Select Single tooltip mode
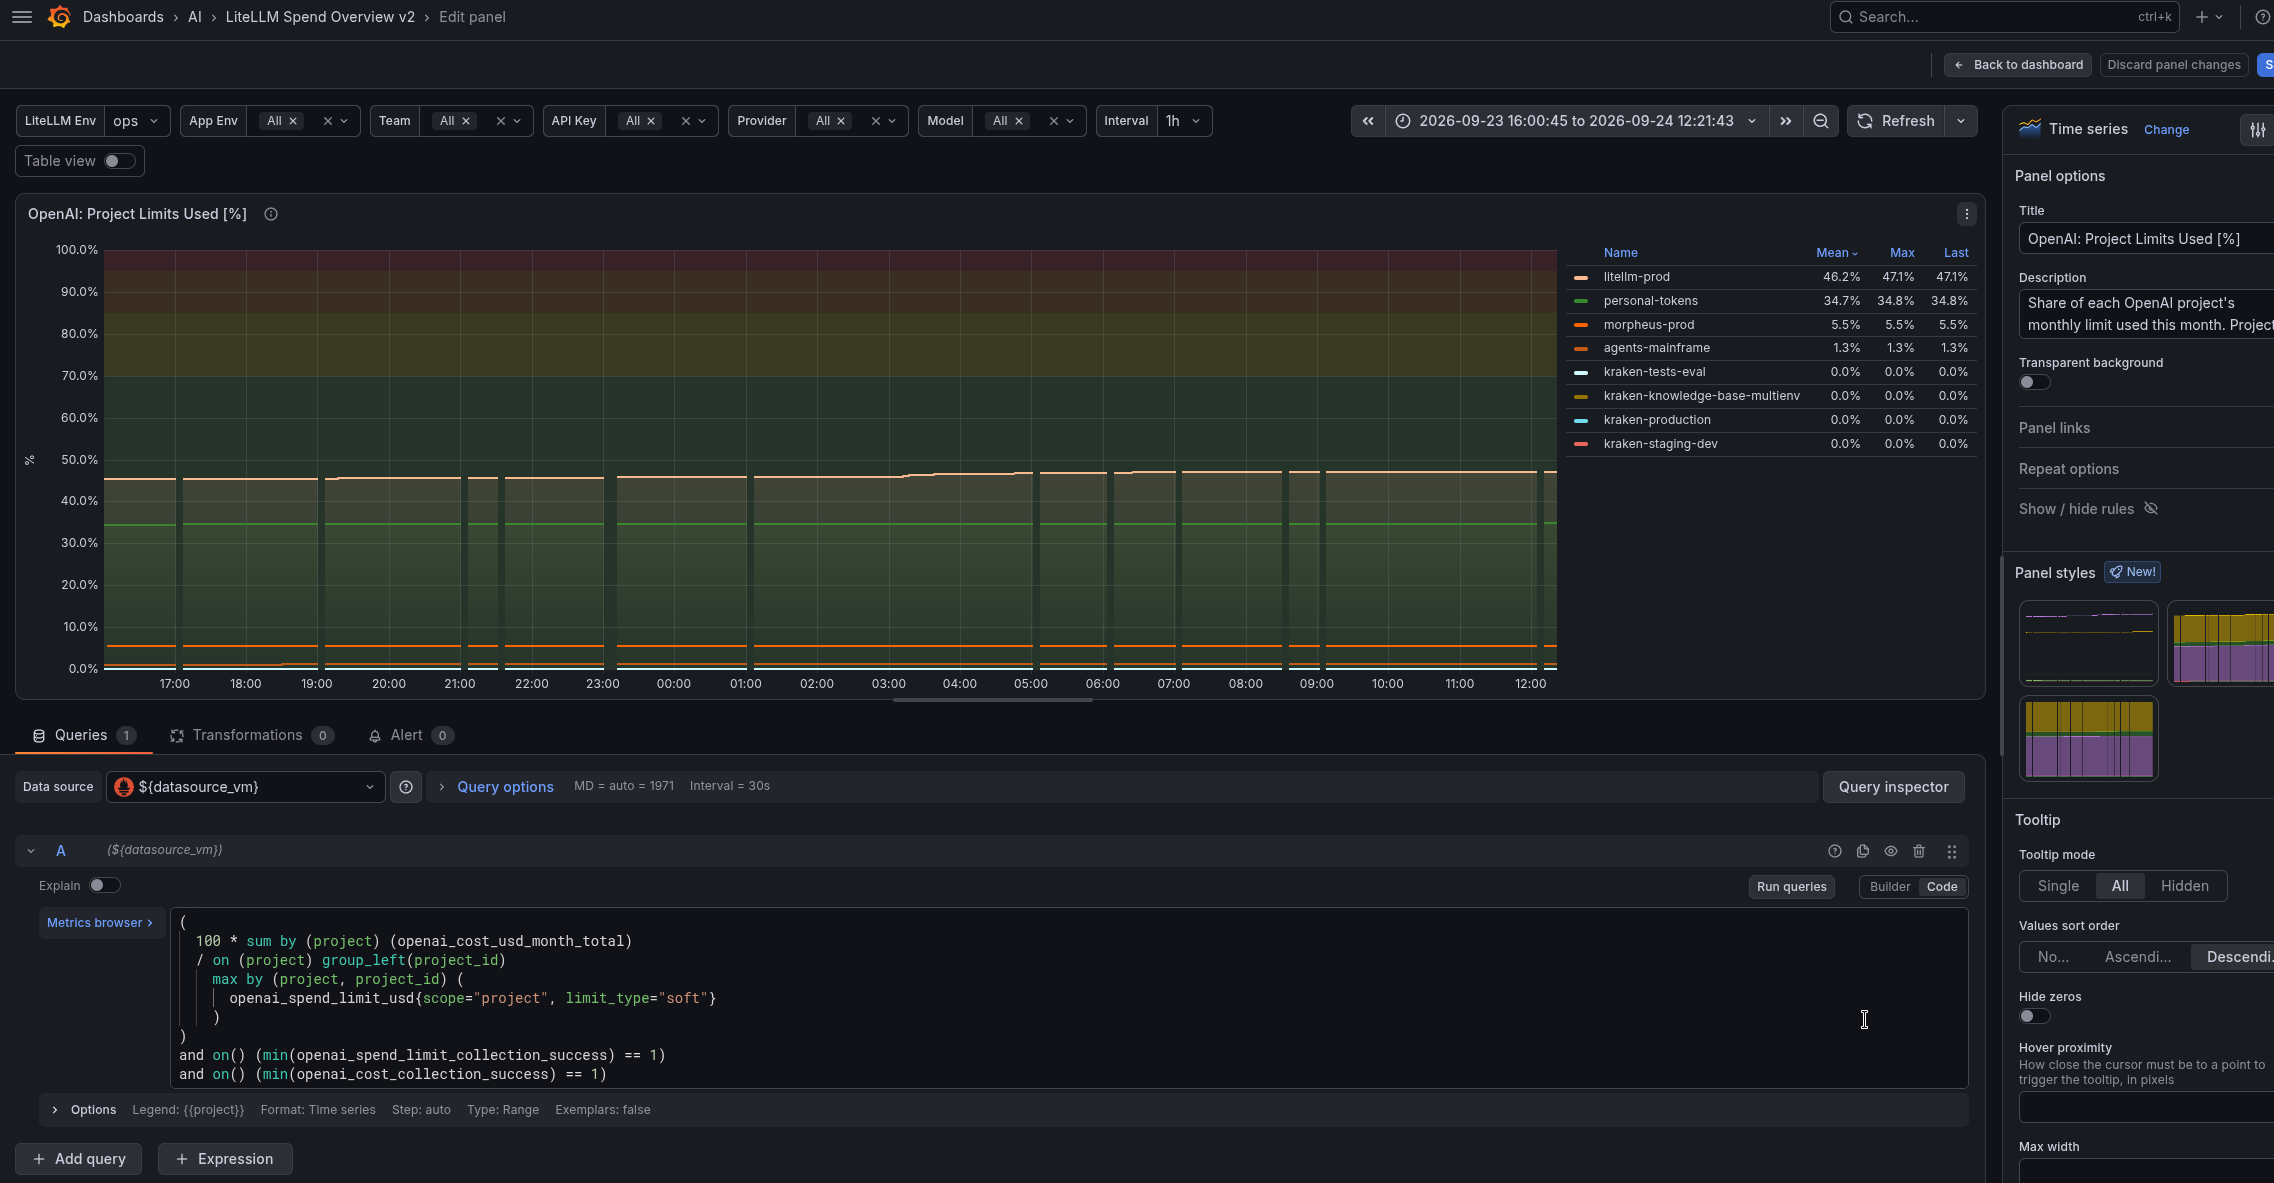The height and width of the screenshot is (1183, 2274). tap(2058, 886)
